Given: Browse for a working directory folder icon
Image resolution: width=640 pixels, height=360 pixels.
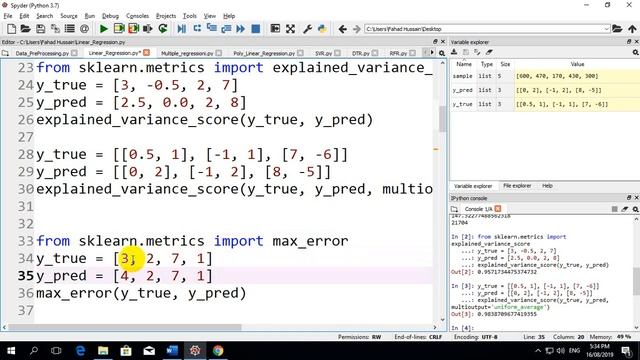Looking at the screenshot, I should [617, 29].
